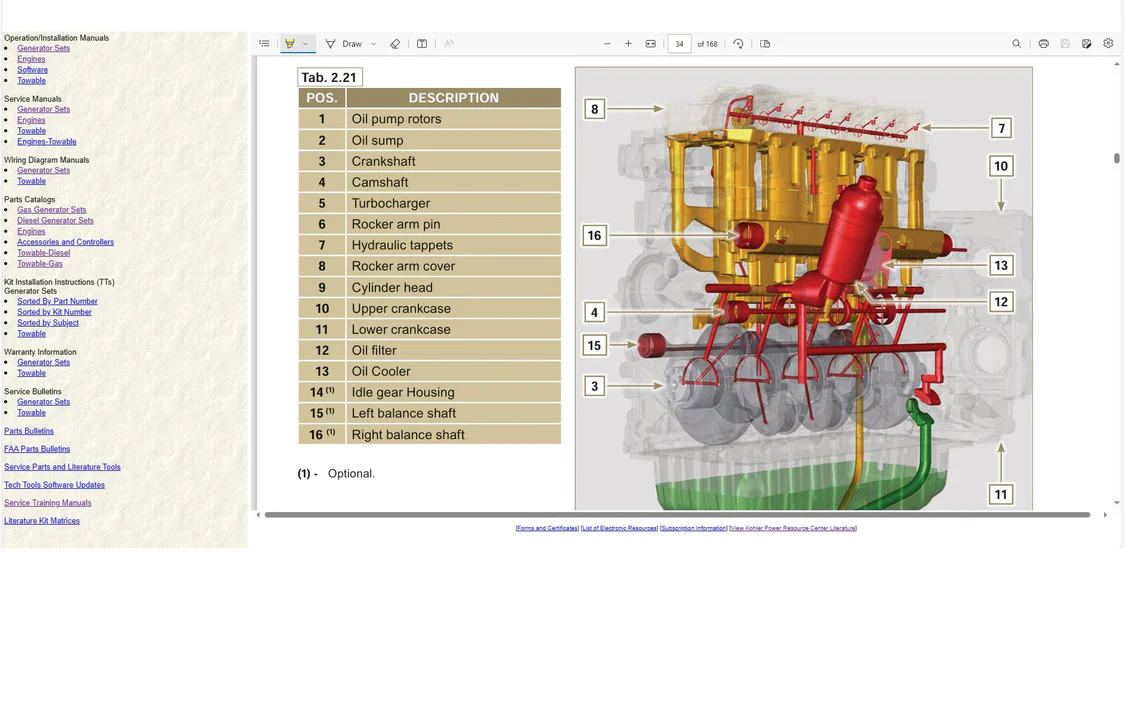
Task: Click the horizontal scrollbar under the PDF
Action: [677, 515]
